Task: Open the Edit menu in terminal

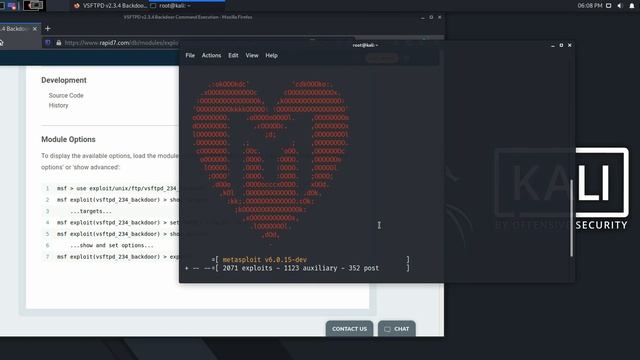Action: coord(233,56)
